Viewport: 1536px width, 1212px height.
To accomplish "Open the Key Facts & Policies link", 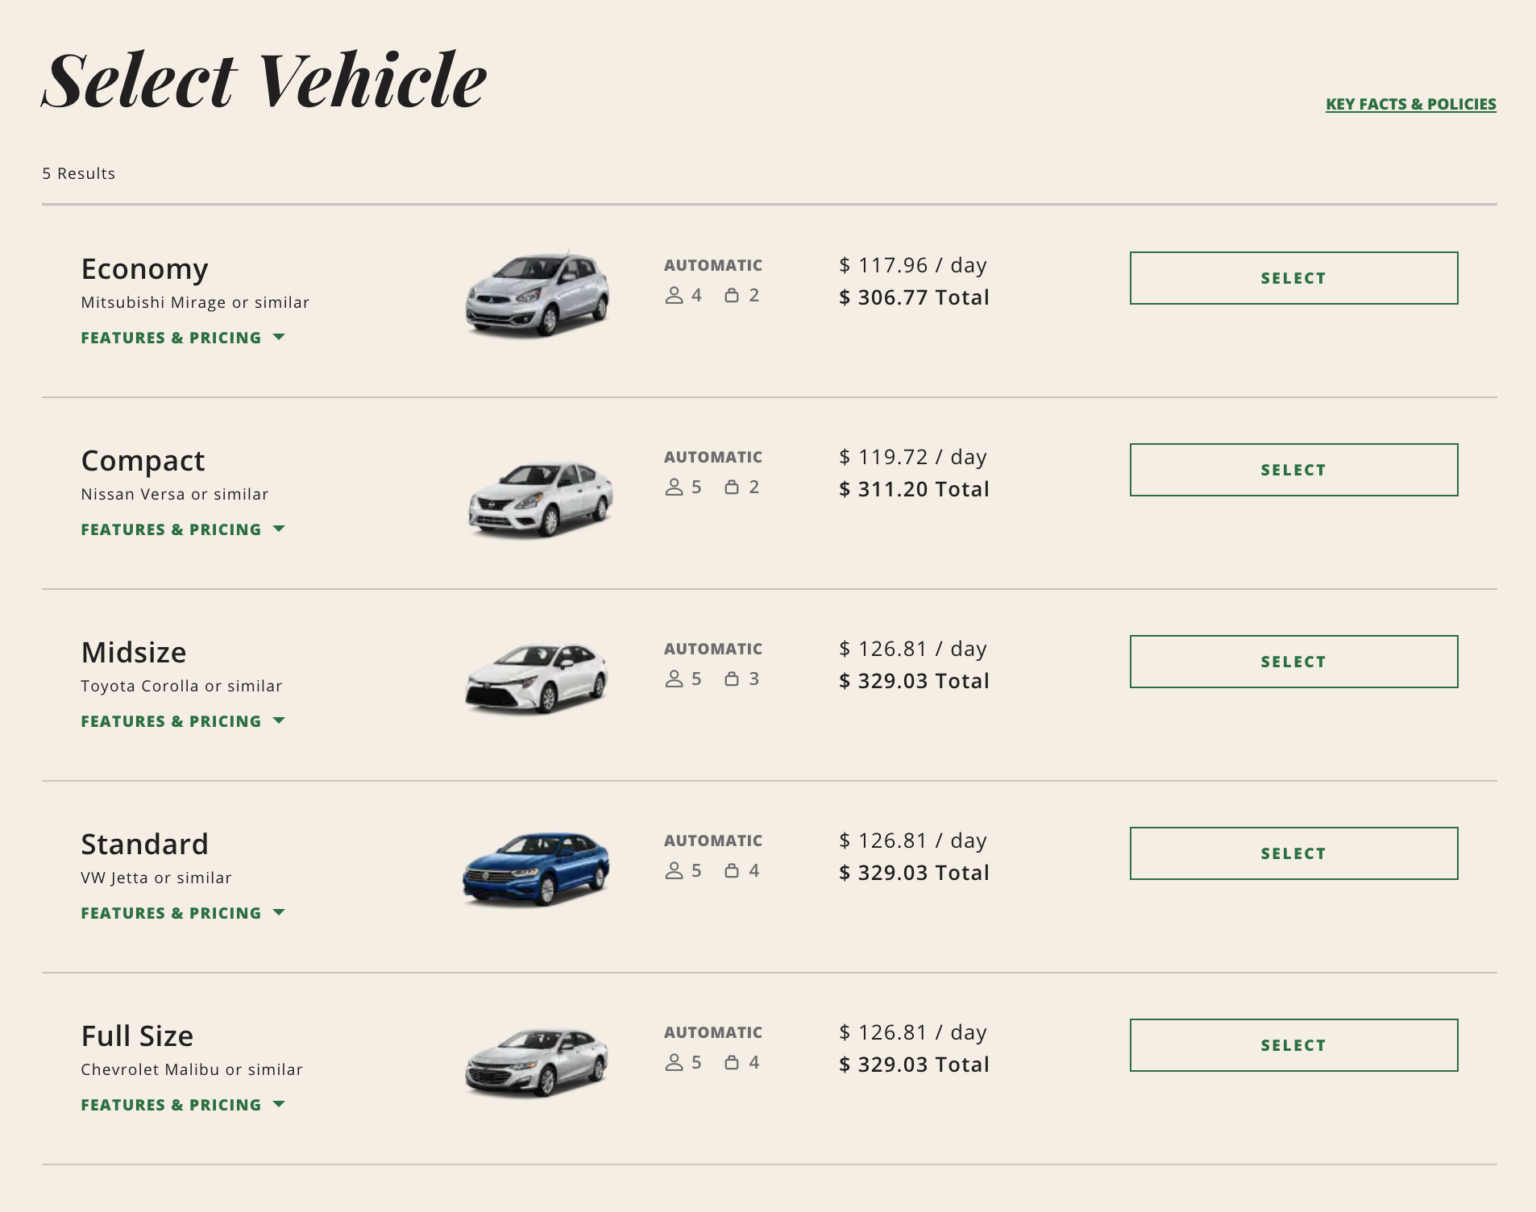I will 1410,103.
